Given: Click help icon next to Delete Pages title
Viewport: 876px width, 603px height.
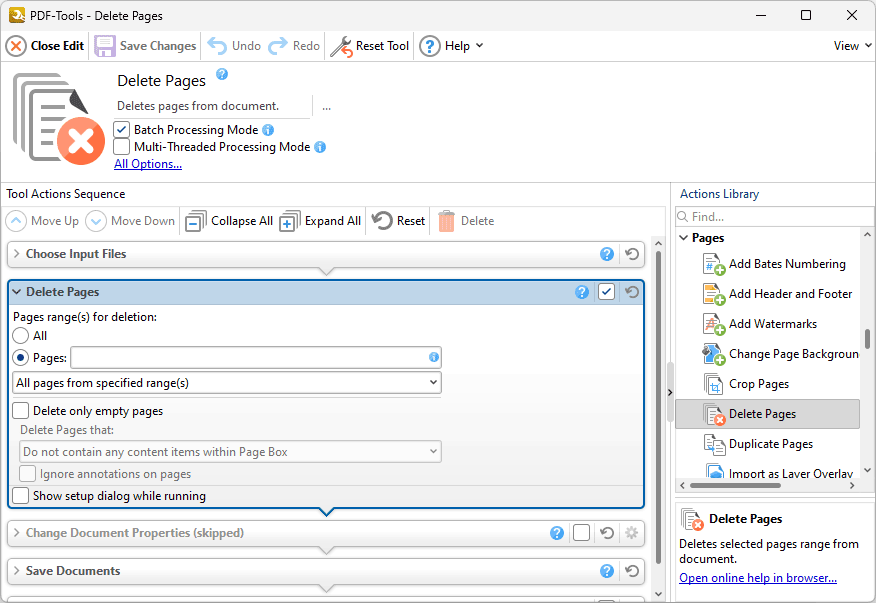Looking at the screenshot, I should (222, 74).
